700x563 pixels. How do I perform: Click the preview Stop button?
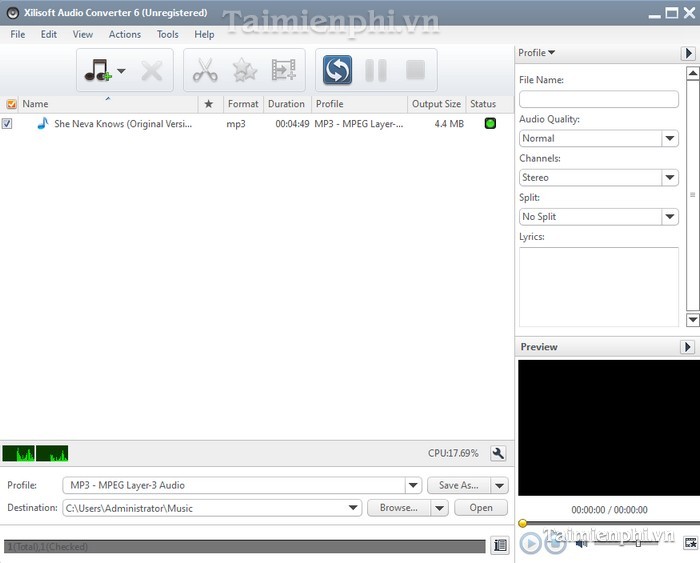click(556, 543)
